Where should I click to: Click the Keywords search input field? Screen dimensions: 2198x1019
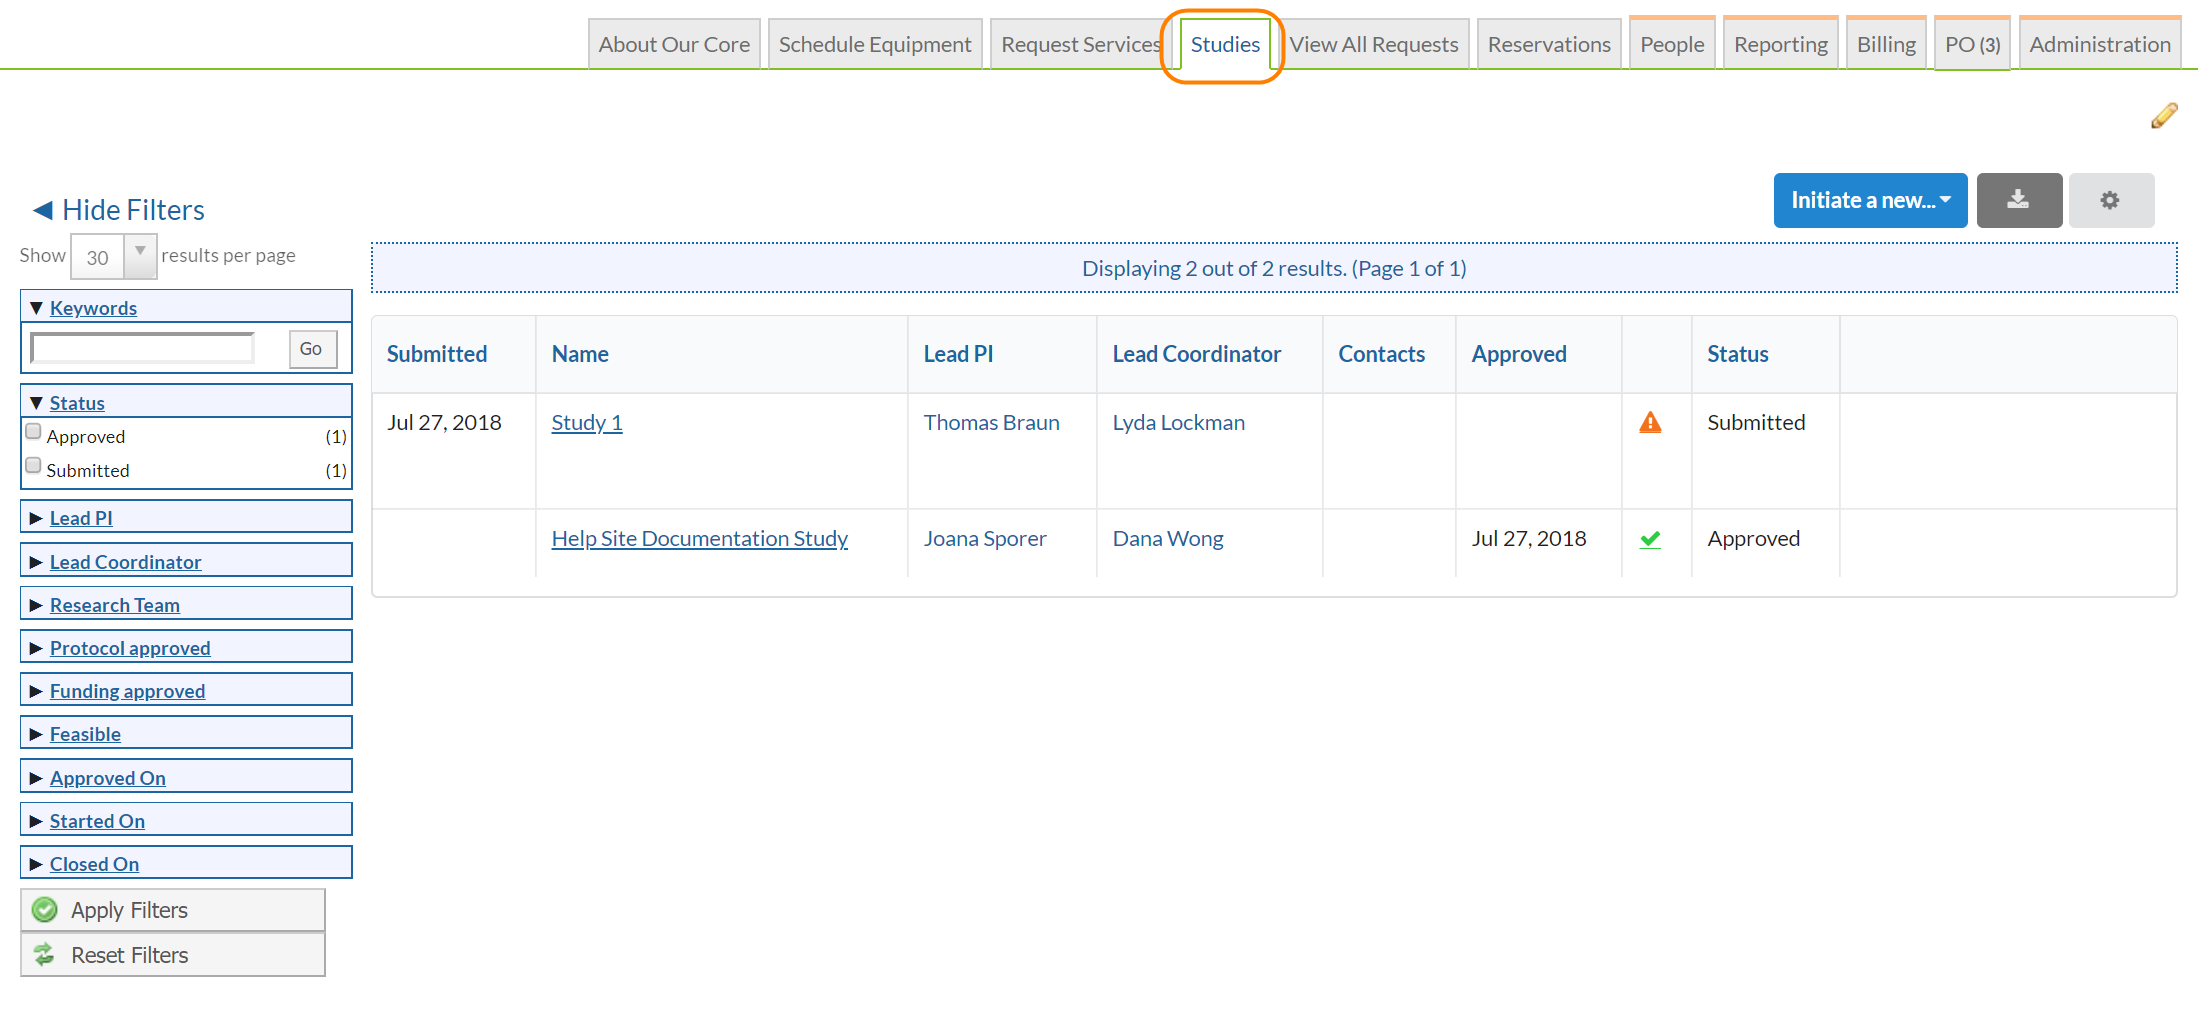[x=143, y=348]
